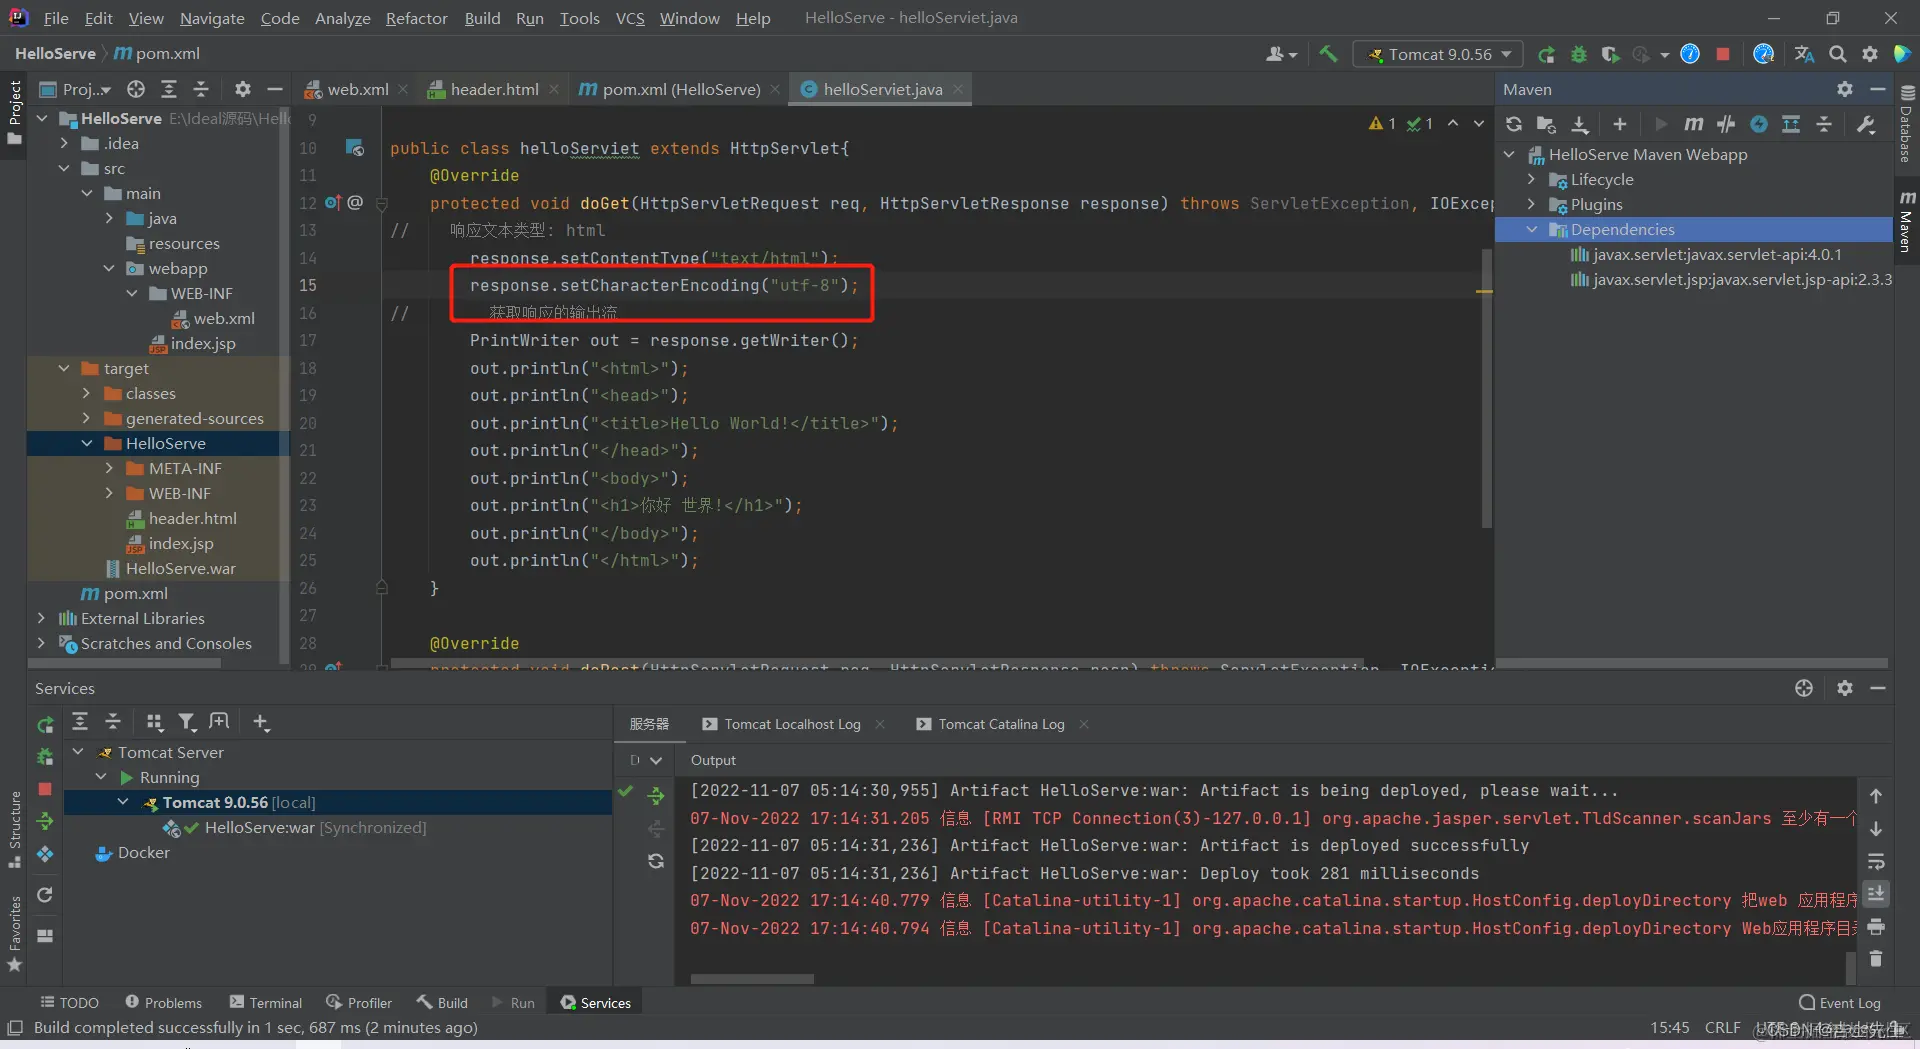1920x1049 pixels.
Task: Filter services with funnel icon
Action: 187,722
